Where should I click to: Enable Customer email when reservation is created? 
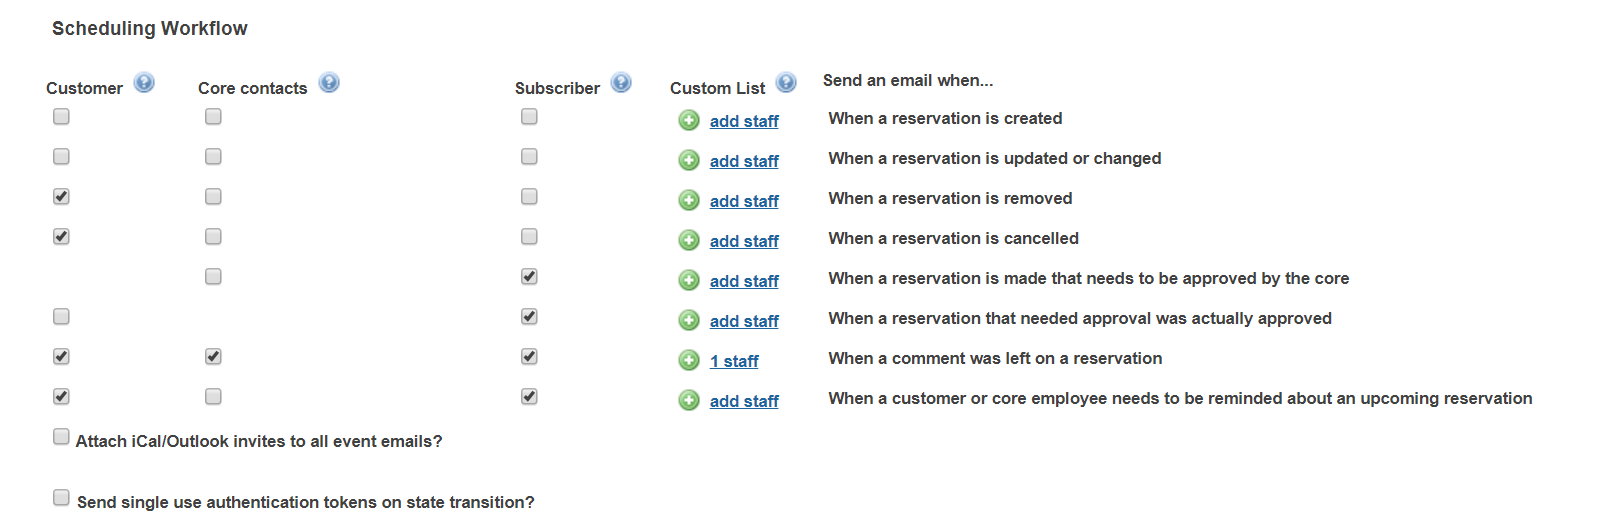(x=61, y=117)
